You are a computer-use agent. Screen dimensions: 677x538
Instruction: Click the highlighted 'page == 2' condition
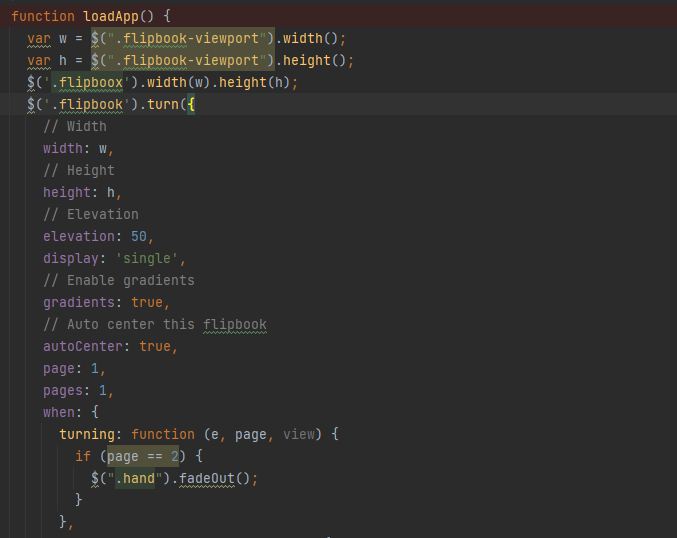(142, 456)
